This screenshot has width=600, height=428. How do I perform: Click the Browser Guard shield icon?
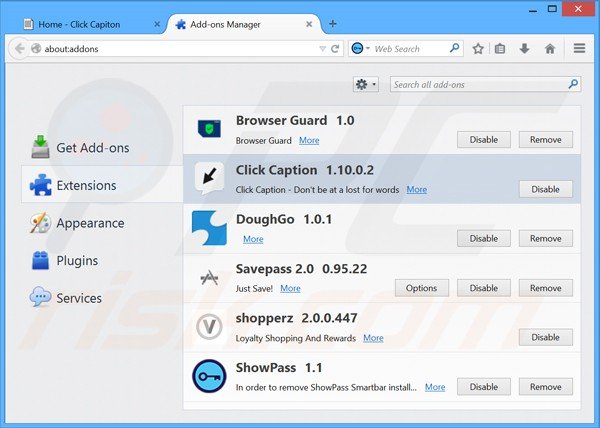point(209,129)
